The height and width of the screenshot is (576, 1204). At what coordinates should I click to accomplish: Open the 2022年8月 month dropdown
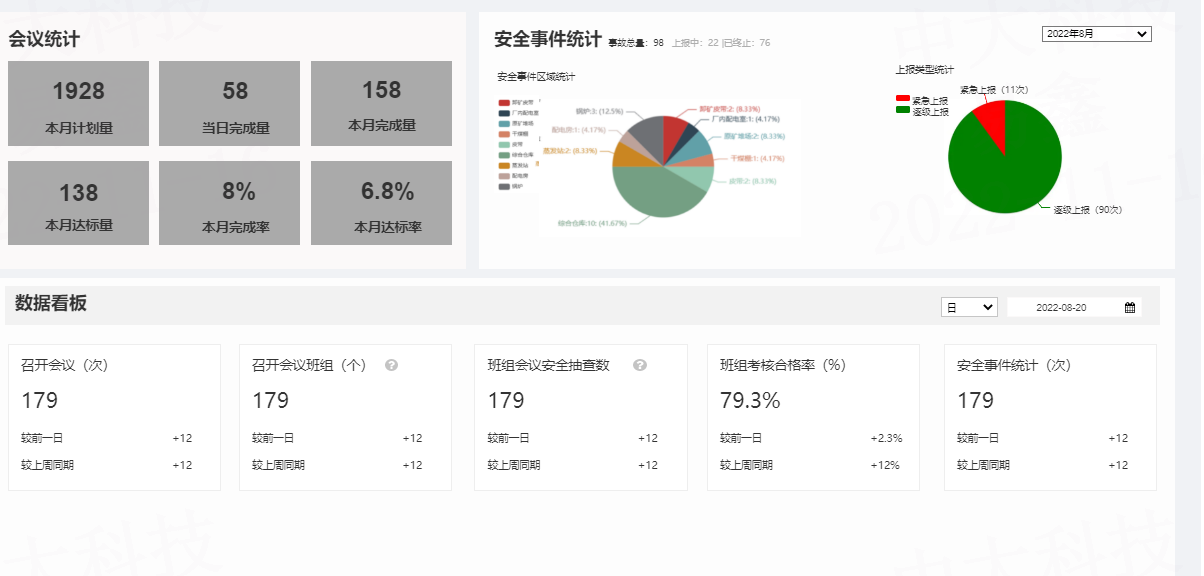pos(1096,34)
